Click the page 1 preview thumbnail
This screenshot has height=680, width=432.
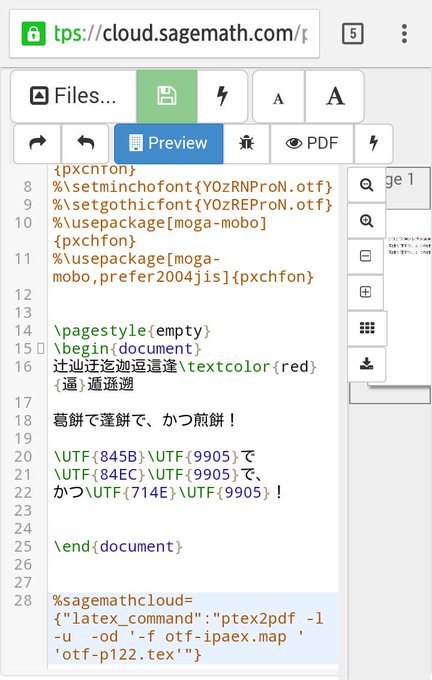click(x=408, y=298)
